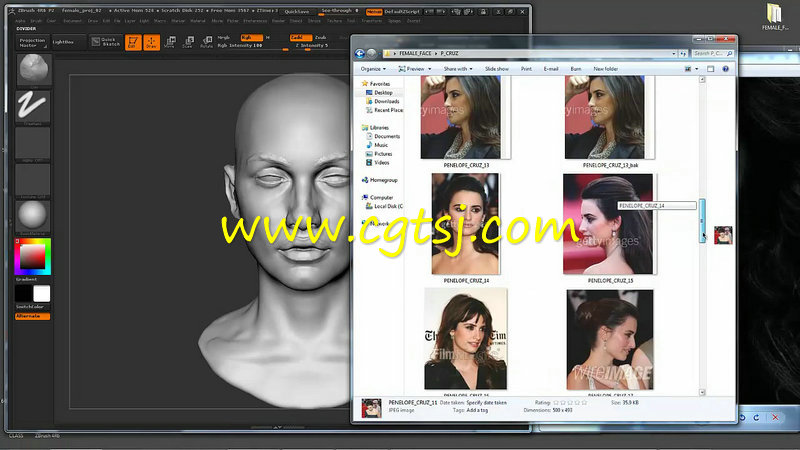800x450 pixels.
Task: Select the black SwitchColor swatch
Action: point(23,293)
